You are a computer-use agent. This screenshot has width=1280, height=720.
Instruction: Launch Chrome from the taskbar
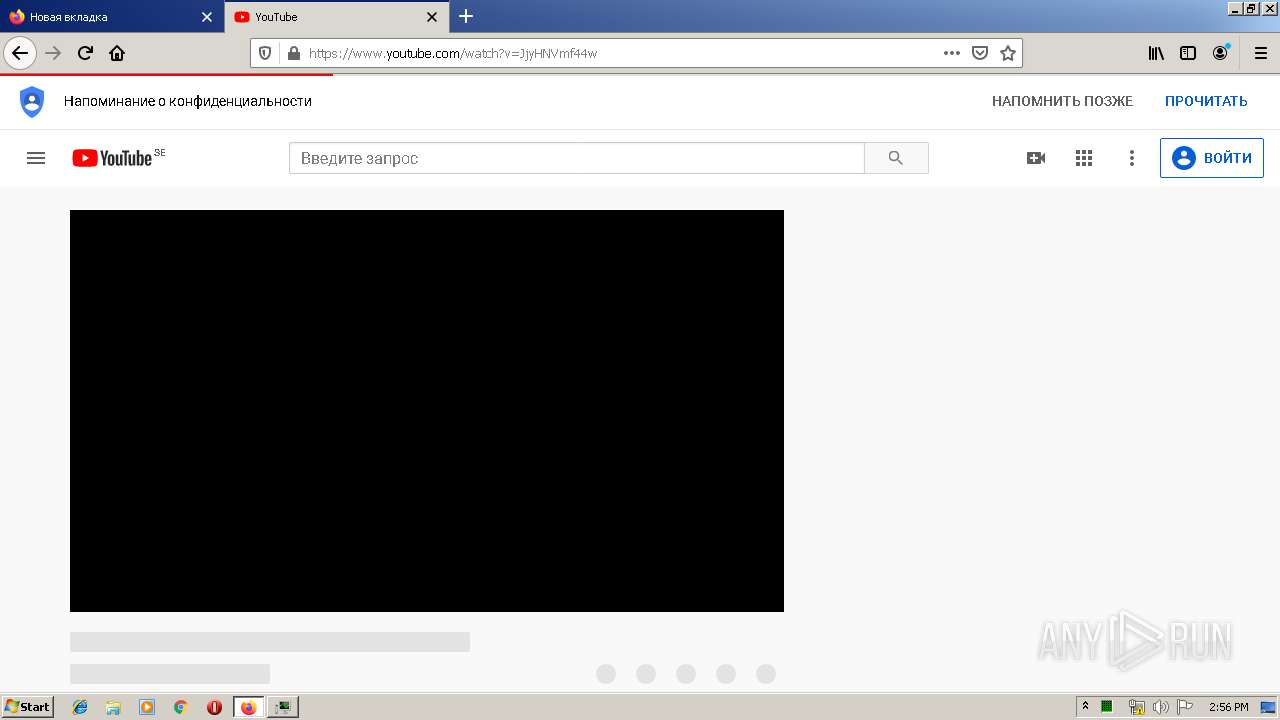(x=181, y=707)
